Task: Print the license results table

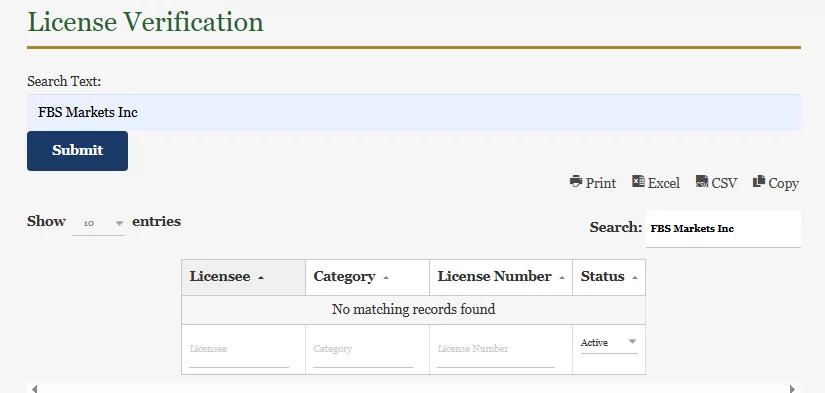Action: [x=592, y=183]
